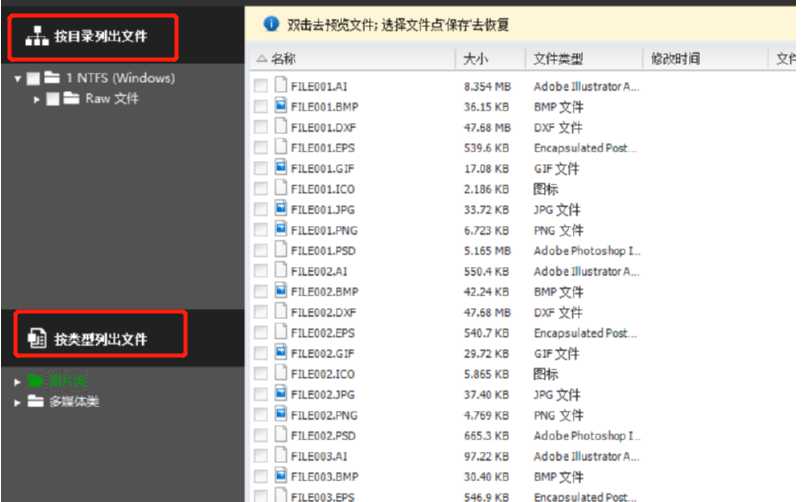Click the directory tree icon beside 按目录列出文件
This screenshot has height=502, width=809.
pyautogui.click(x=37, y=38)
